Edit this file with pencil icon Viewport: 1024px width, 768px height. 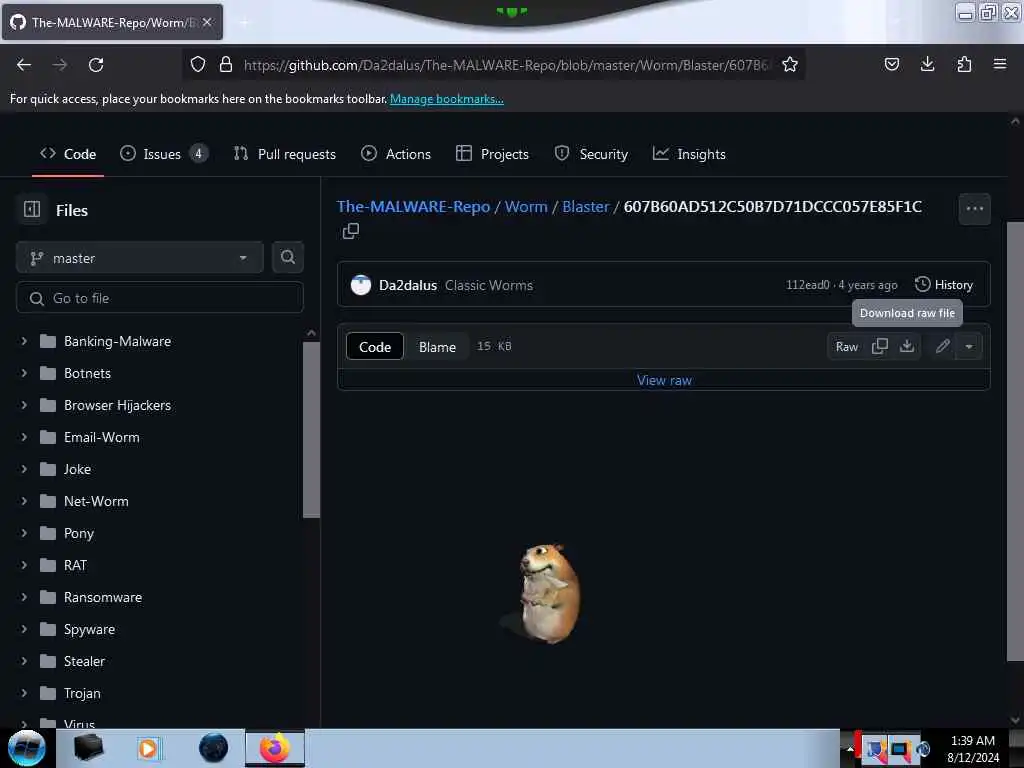click(942, 346)
